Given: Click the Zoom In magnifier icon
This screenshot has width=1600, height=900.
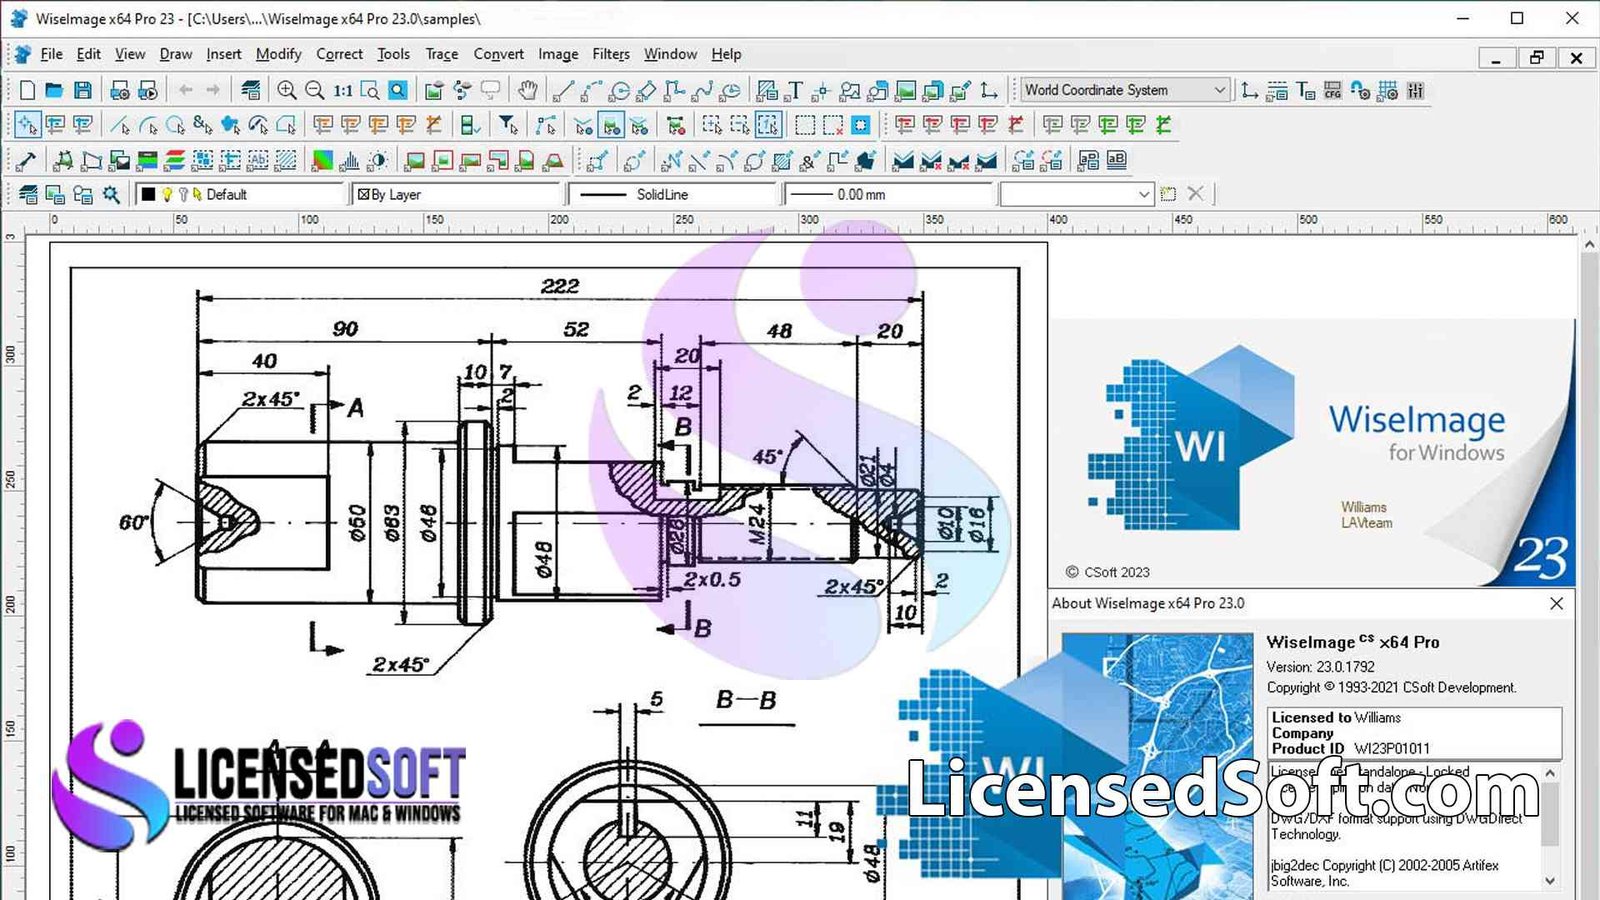Looking at the screenshot, I should [287, 91].
